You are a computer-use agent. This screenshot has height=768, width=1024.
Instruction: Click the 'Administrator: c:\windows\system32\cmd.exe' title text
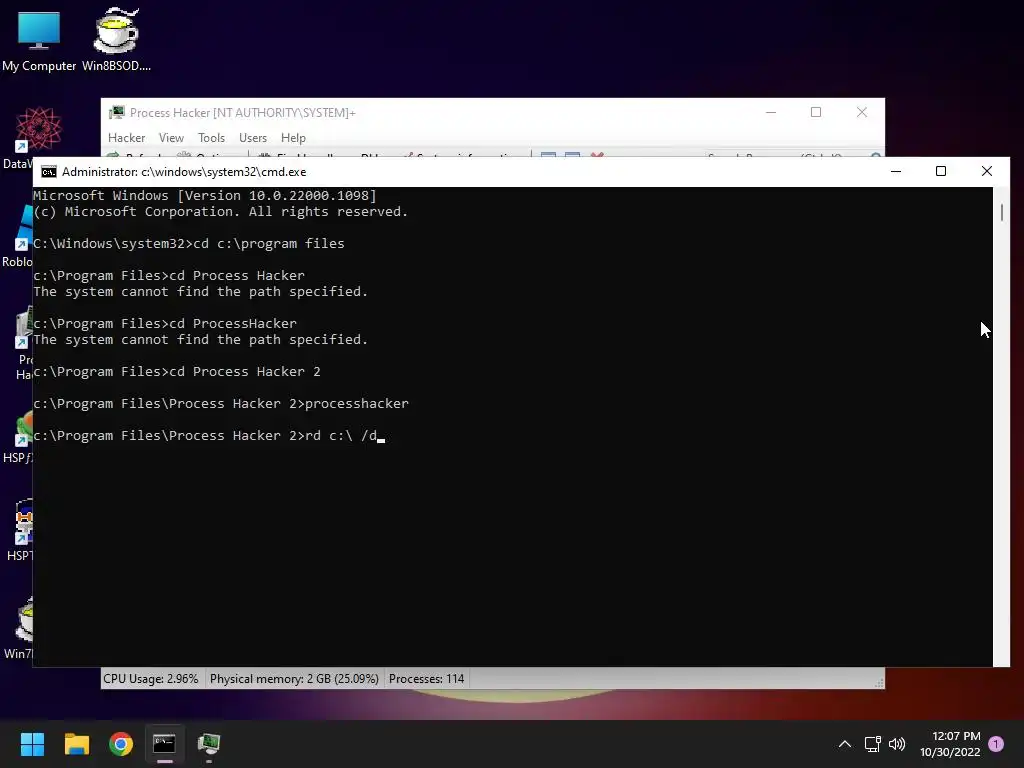click(x=184, y=172)
